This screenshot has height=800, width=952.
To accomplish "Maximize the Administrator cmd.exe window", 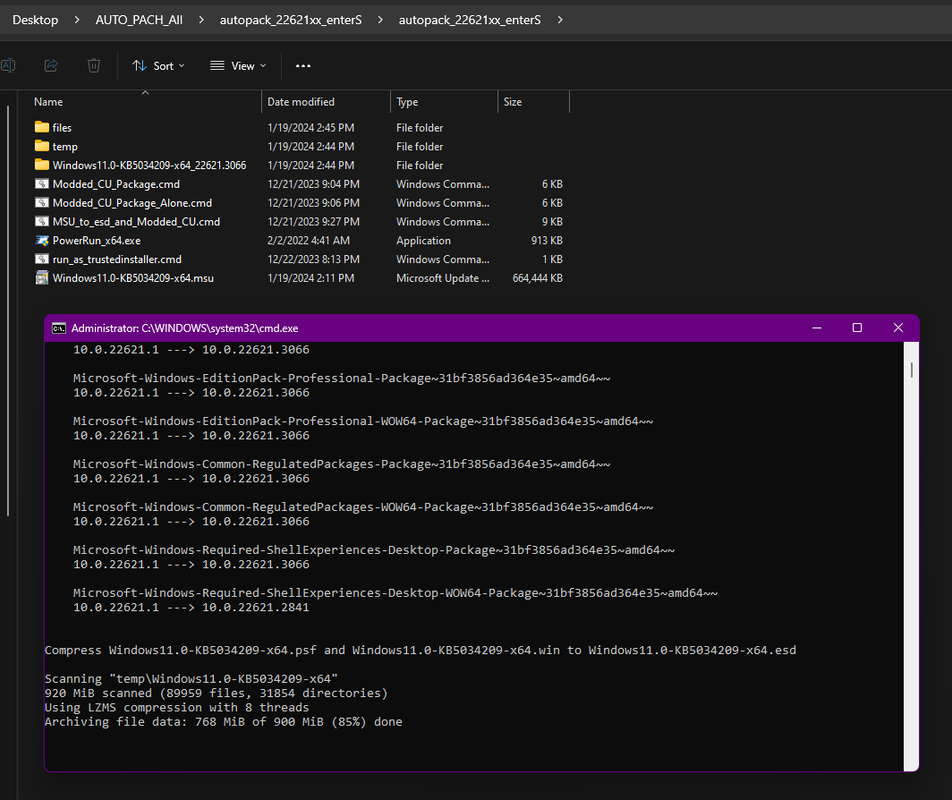I will (857, 328).
